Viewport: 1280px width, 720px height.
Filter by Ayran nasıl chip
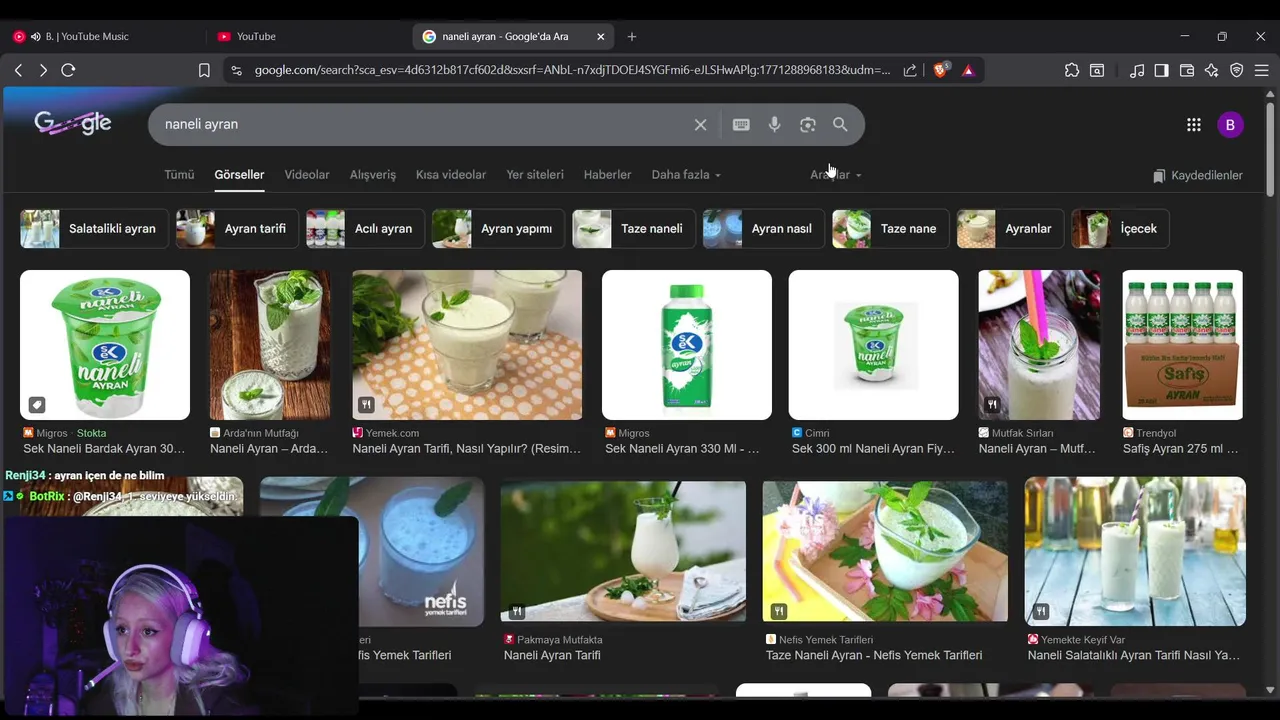click(763, 229)
